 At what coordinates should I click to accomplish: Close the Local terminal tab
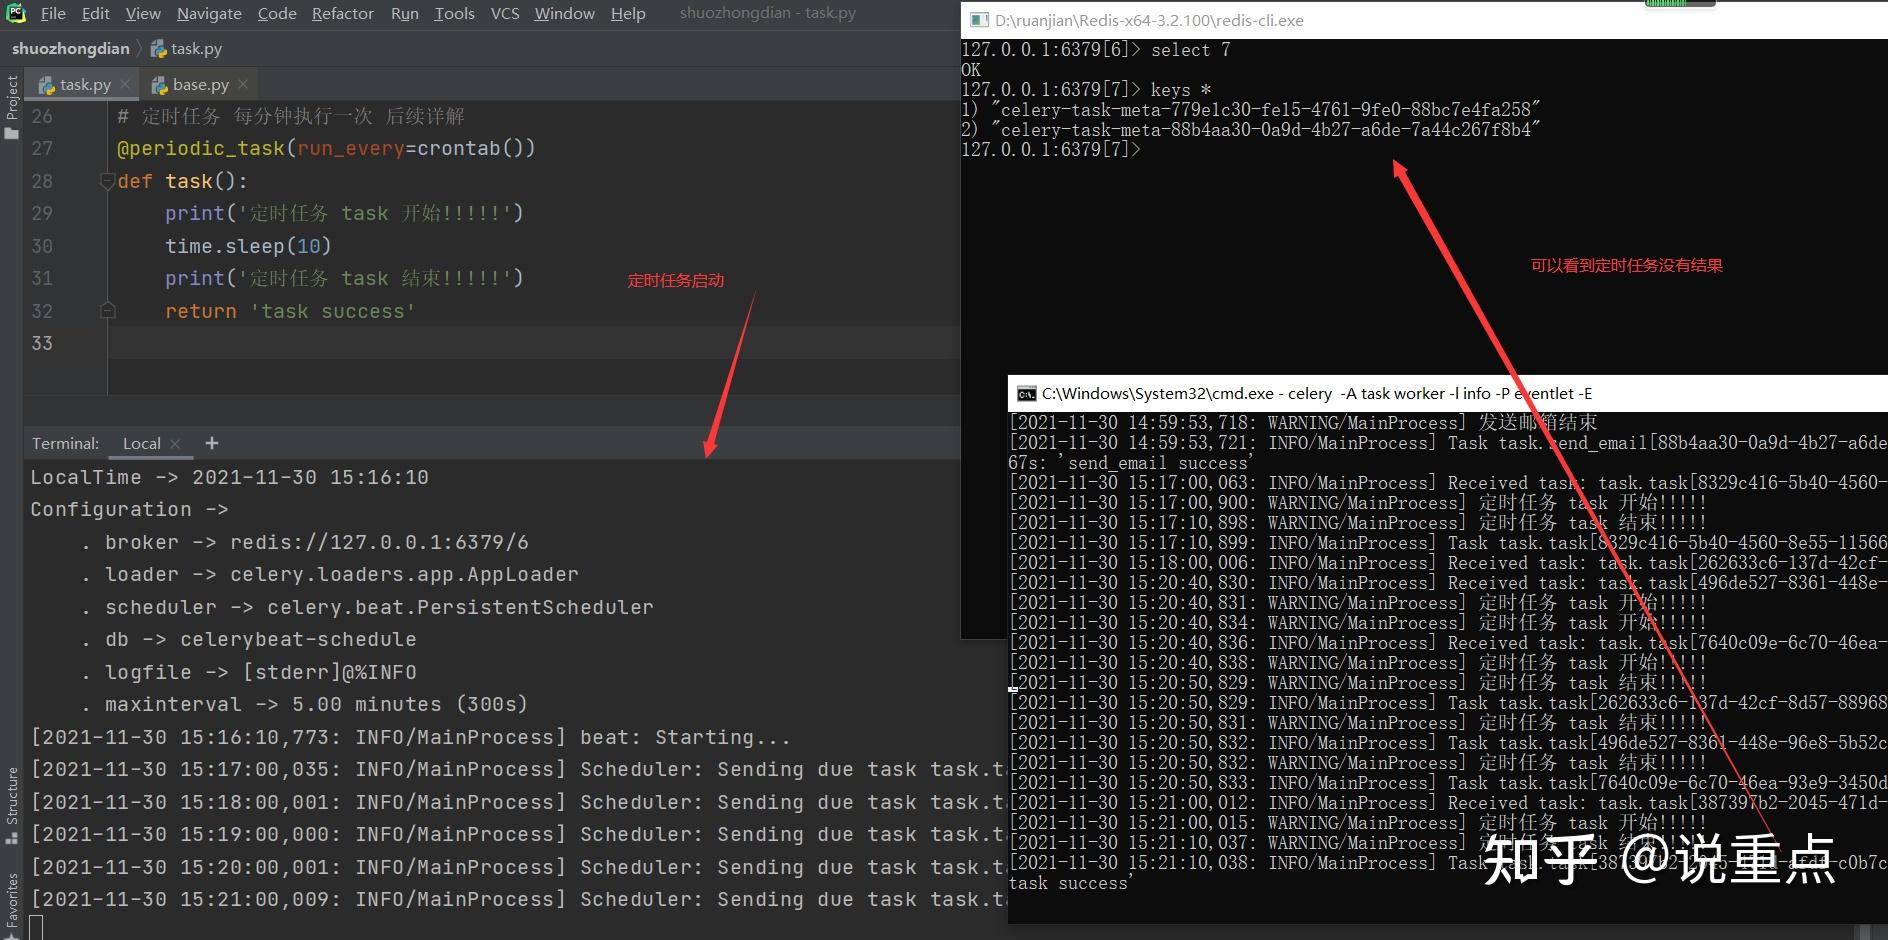coord(176,443)
